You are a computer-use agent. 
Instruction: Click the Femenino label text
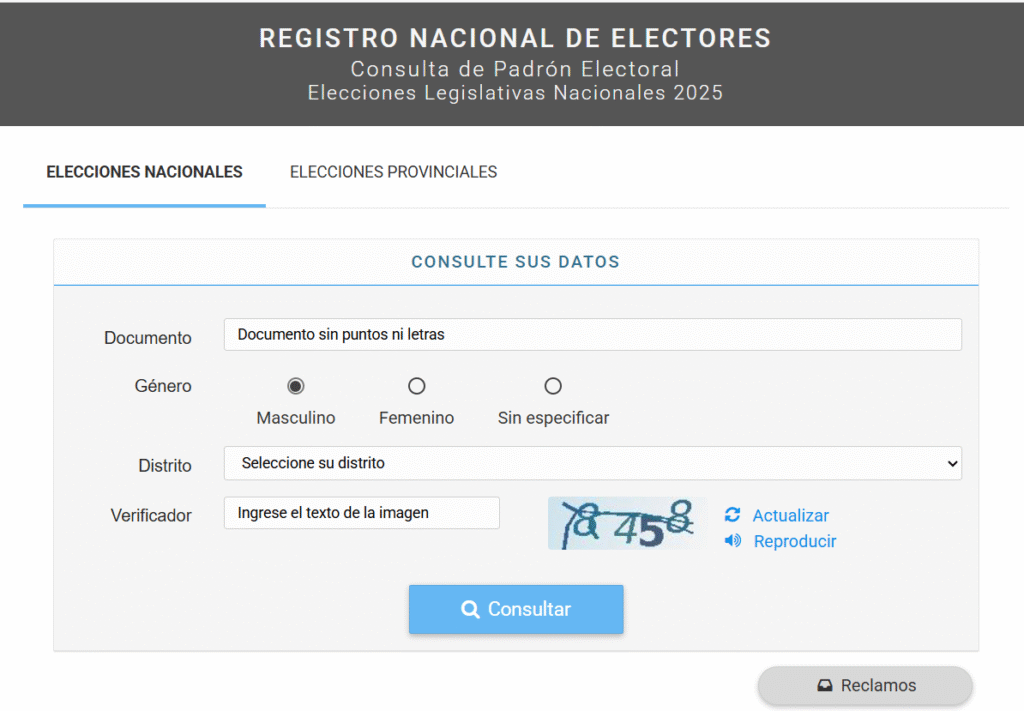tap(416, 418)
